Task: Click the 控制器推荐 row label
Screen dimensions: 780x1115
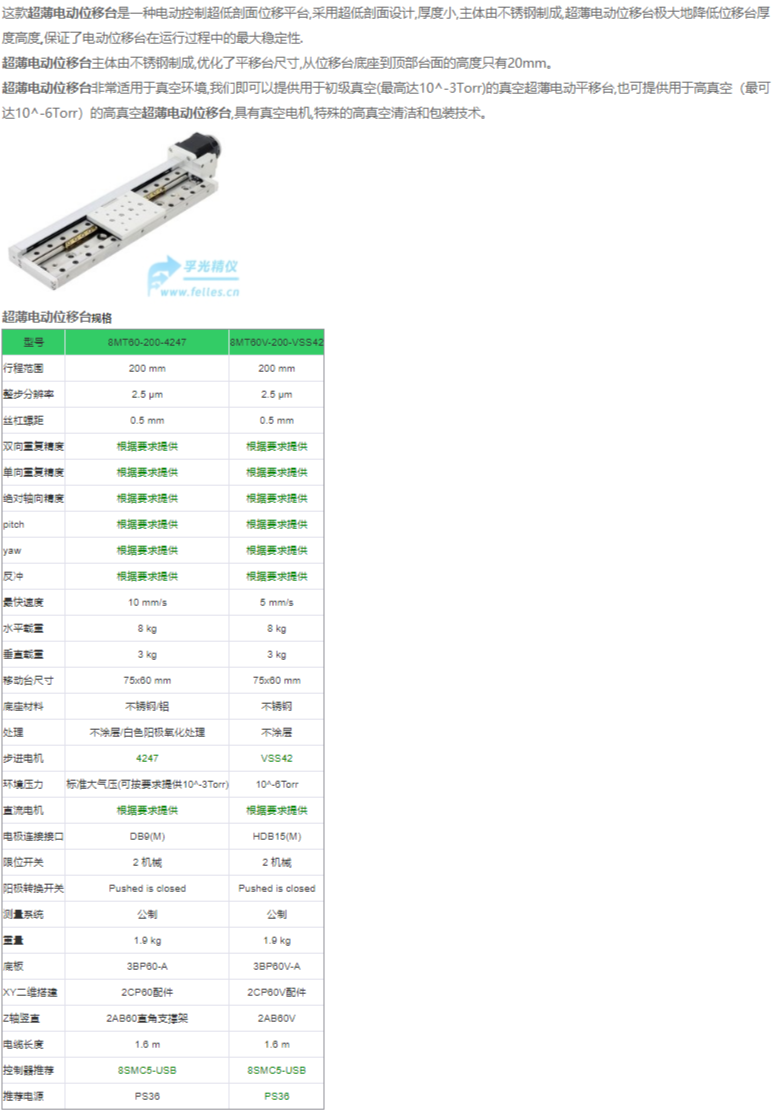Action: [28, 1070]
